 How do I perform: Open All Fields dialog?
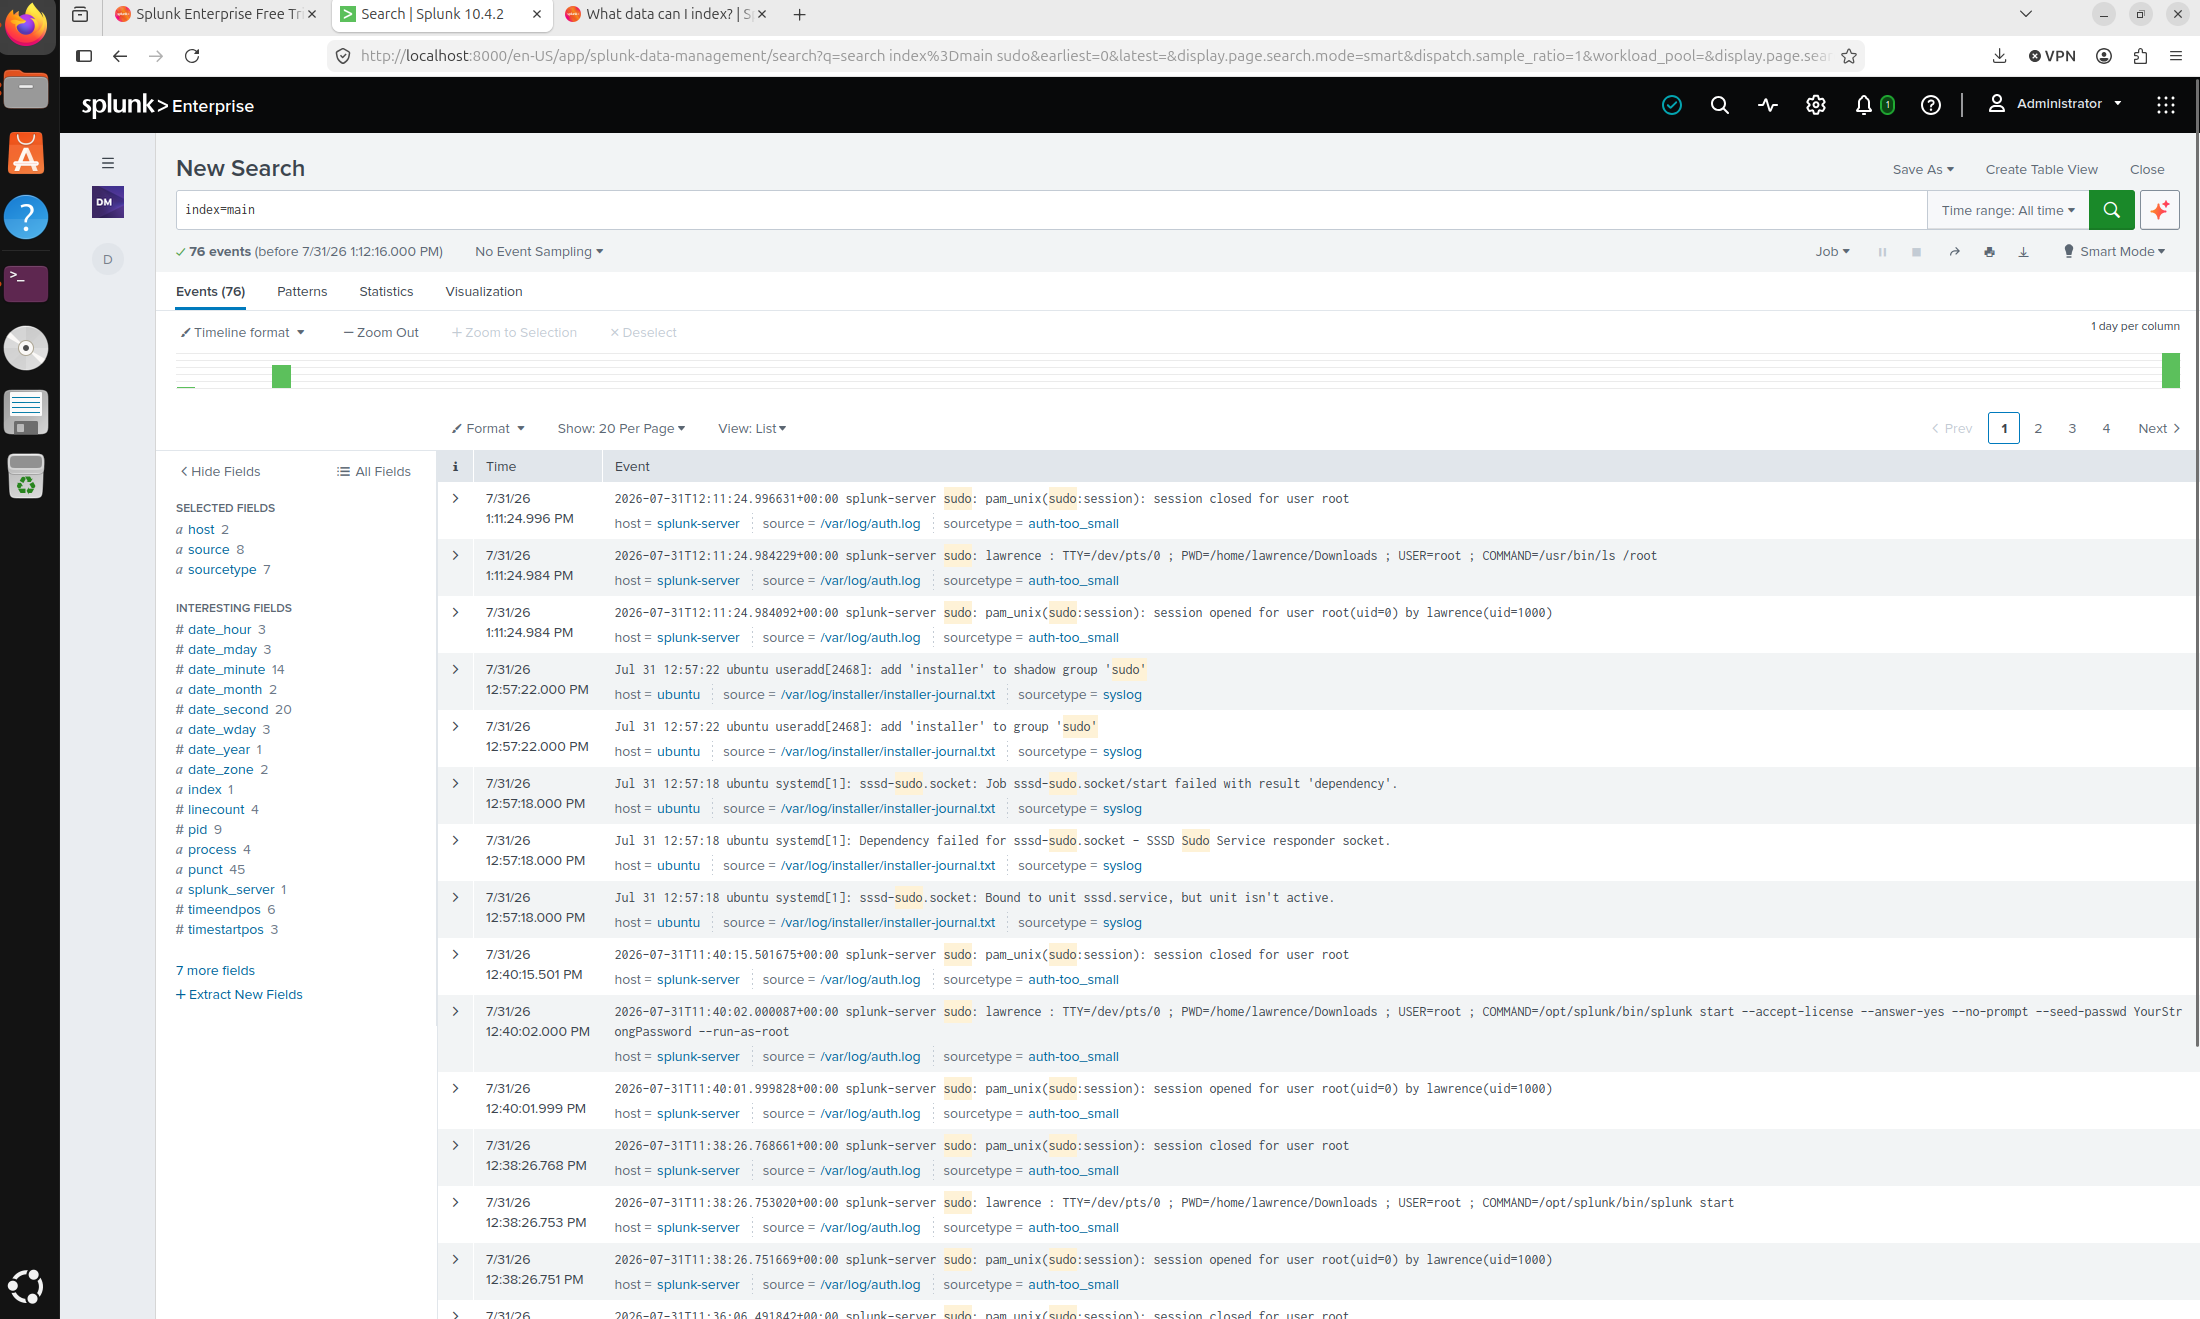[374, 472]
